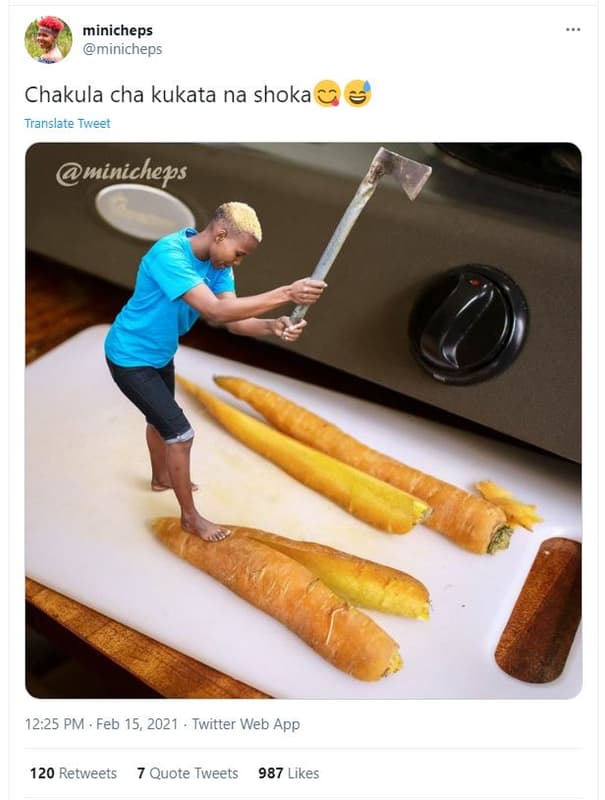Screen dimensions: 605x800
Task: Click the grinning sweat emoji
Action: (x=357, y=96)
